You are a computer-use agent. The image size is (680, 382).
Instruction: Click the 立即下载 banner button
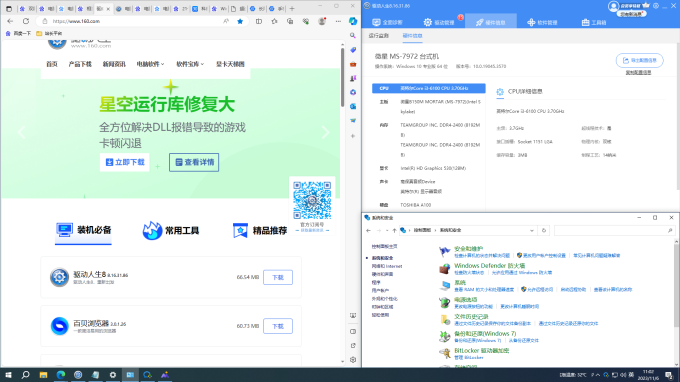point(125,162)
